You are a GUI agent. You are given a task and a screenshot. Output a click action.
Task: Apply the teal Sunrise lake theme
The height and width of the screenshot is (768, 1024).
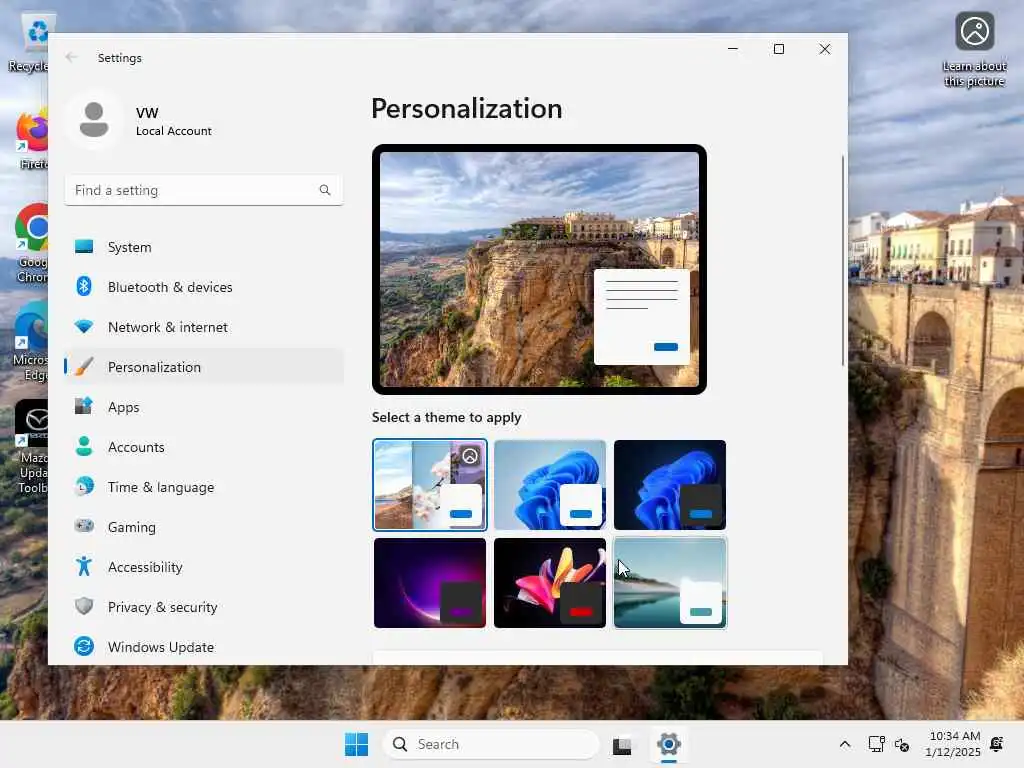point(669,583)
